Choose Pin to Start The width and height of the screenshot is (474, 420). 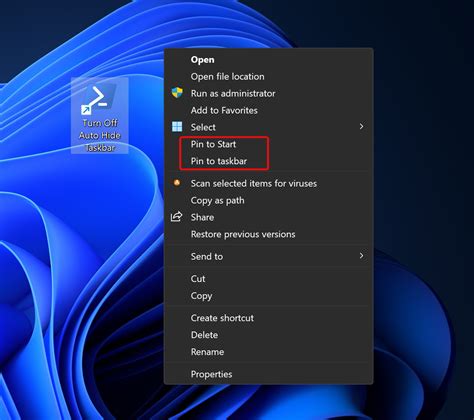[x=269, y=144]
